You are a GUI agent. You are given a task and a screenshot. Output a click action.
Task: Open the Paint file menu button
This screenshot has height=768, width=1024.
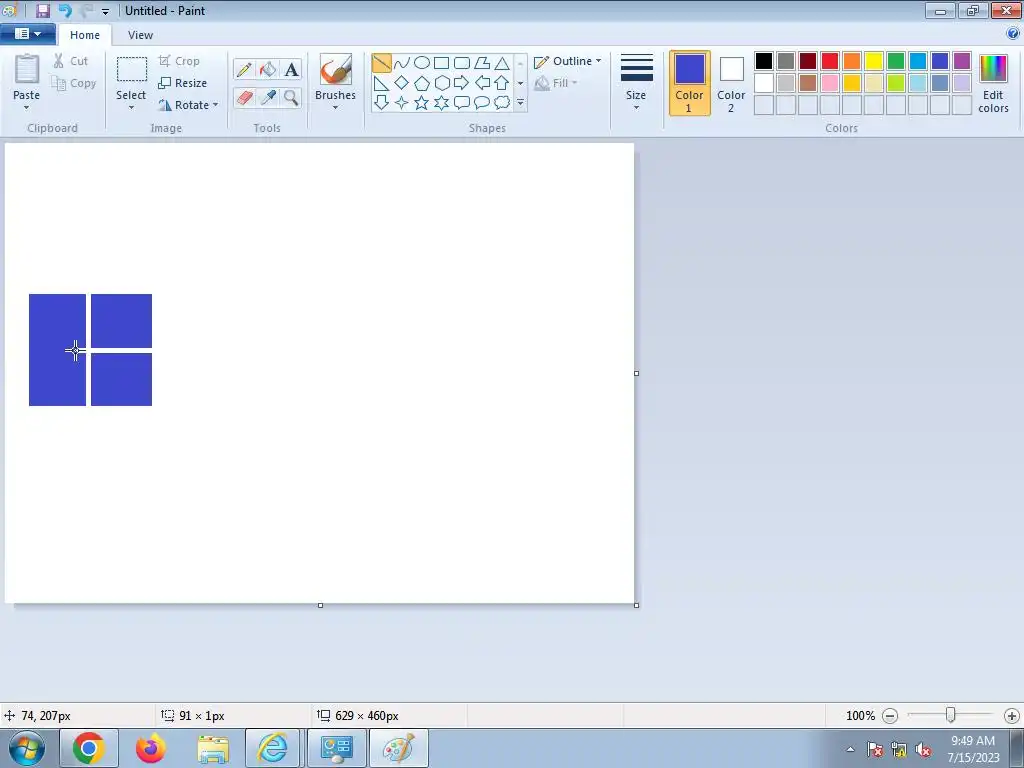[x=27, y=33]
